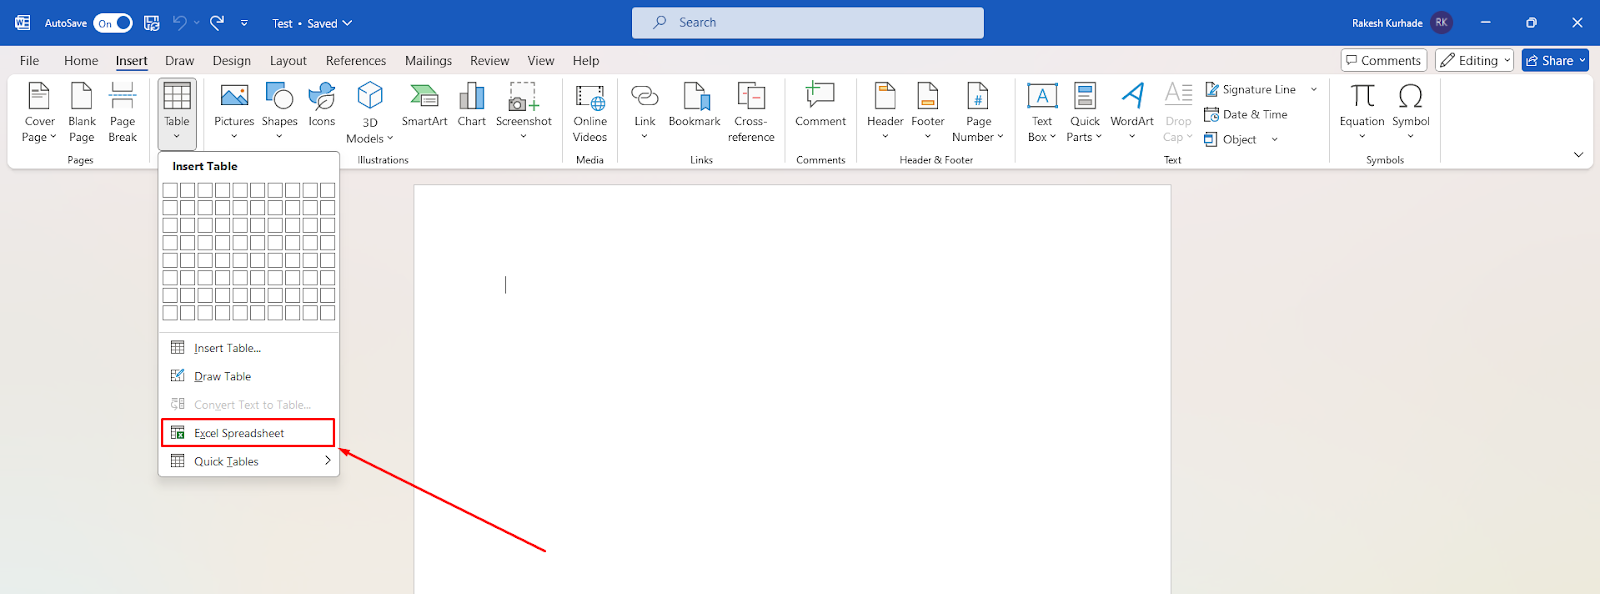Viewport: 1600px width, 594px height.
Task: Click the Icons button
Action: [x=322, y=105]
